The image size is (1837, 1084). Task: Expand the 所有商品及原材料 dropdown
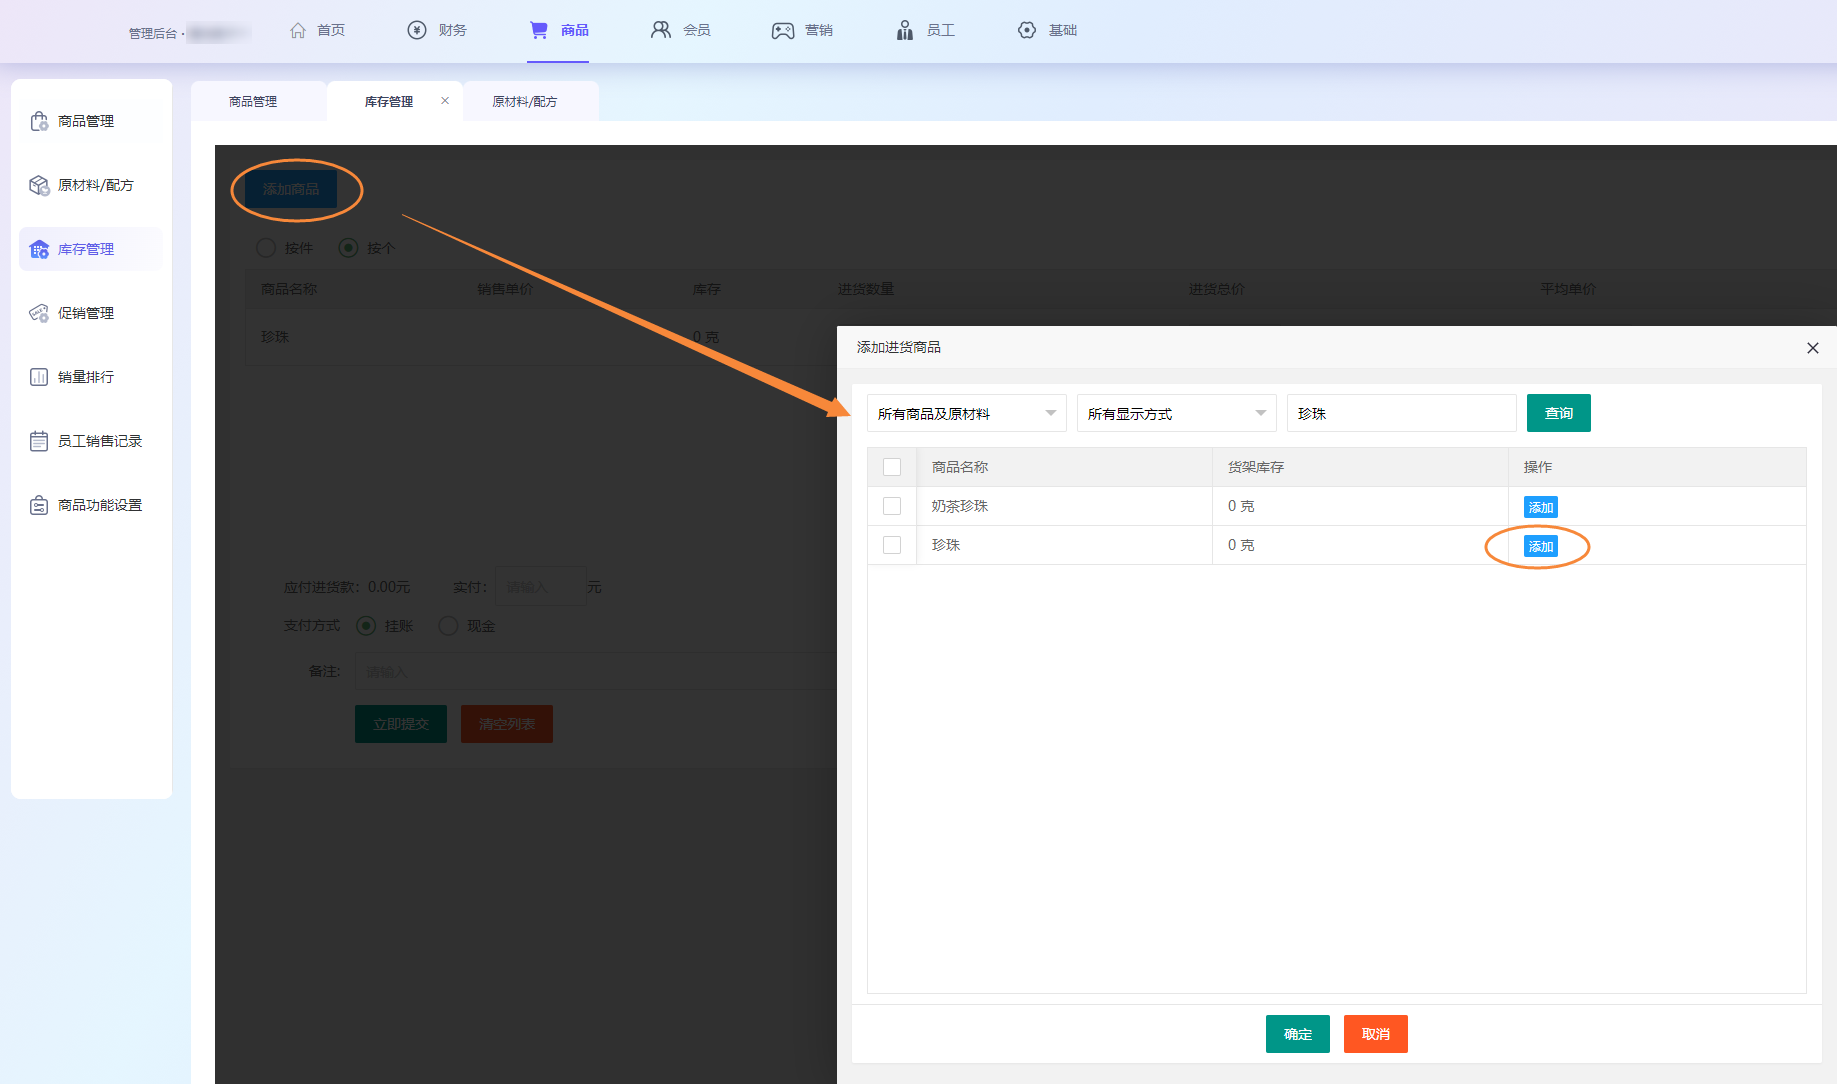(966, 414)
